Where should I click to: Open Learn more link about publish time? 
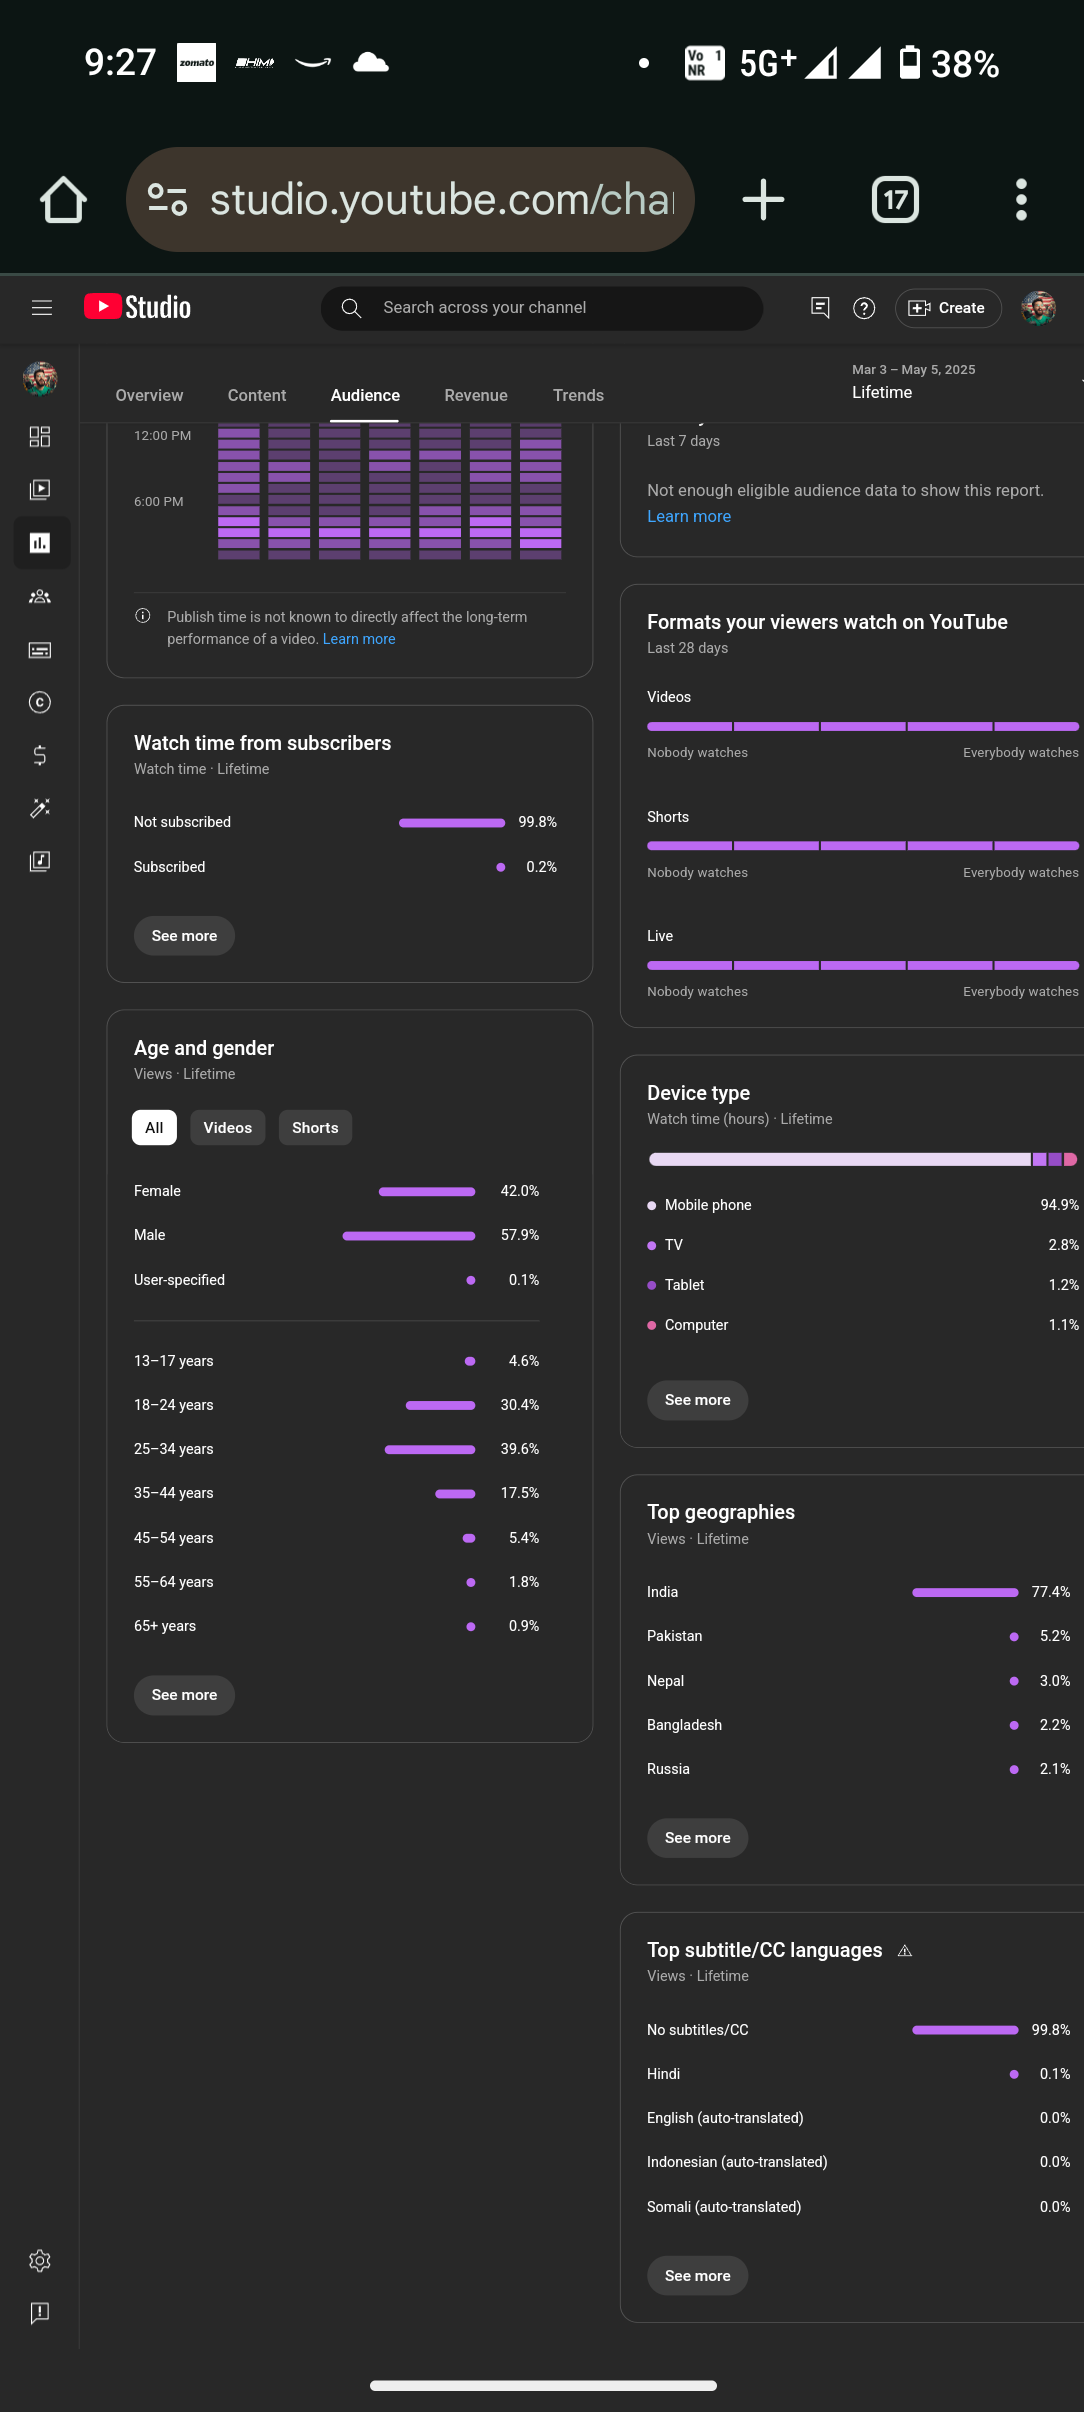coord(359,639)
